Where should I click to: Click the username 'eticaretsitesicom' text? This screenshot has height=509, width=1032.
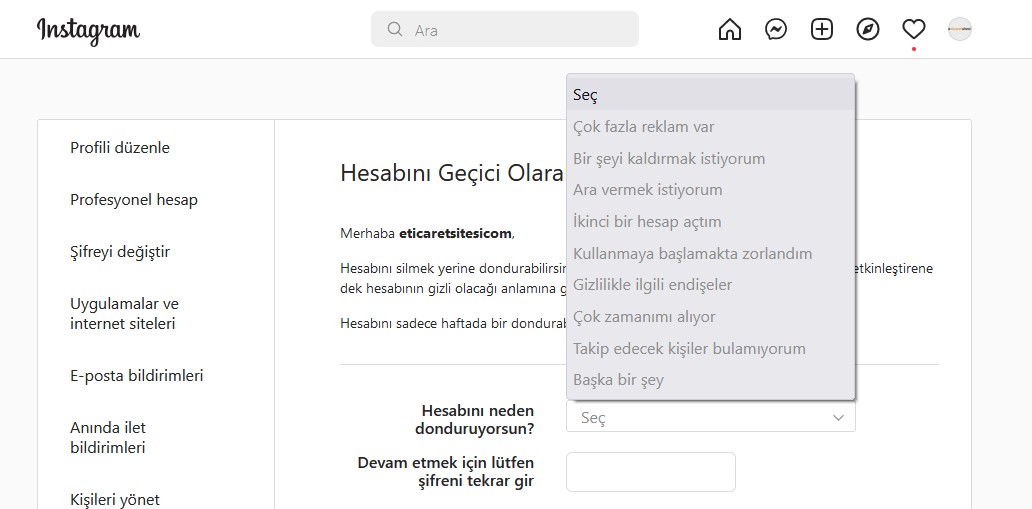tap(455, 233)
